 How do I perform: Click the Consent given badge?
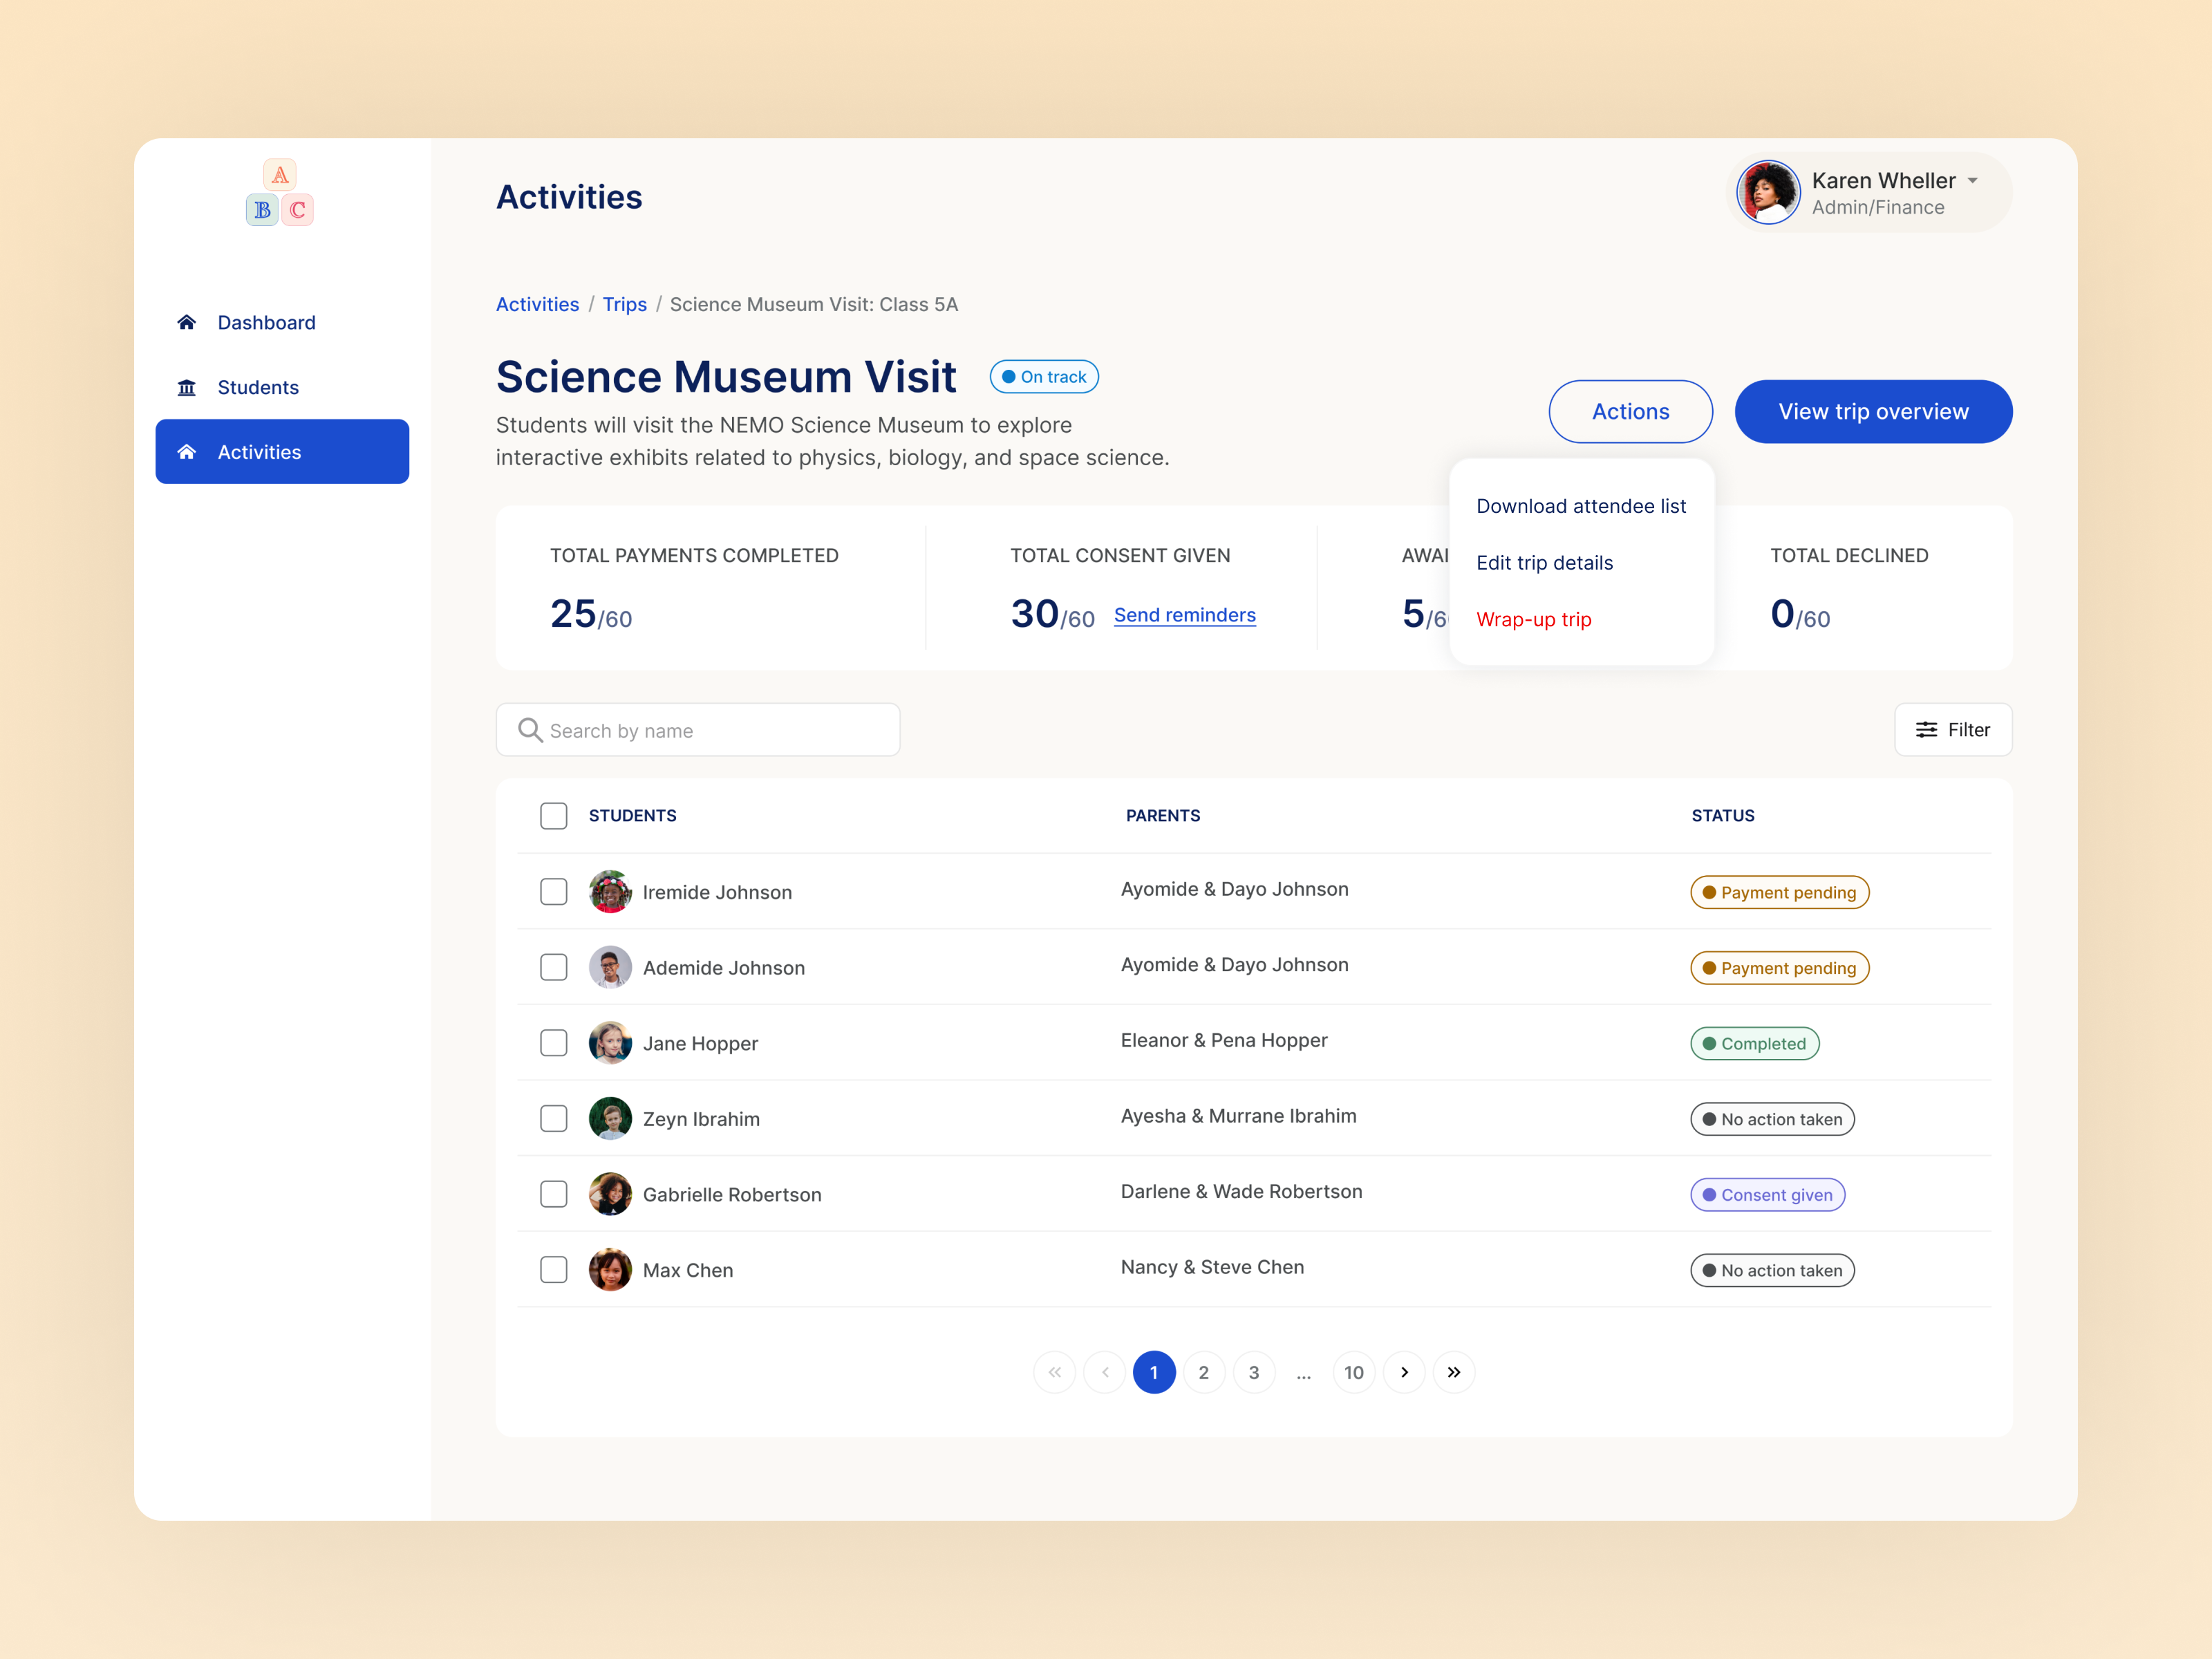click(x=1767, y=1194)
